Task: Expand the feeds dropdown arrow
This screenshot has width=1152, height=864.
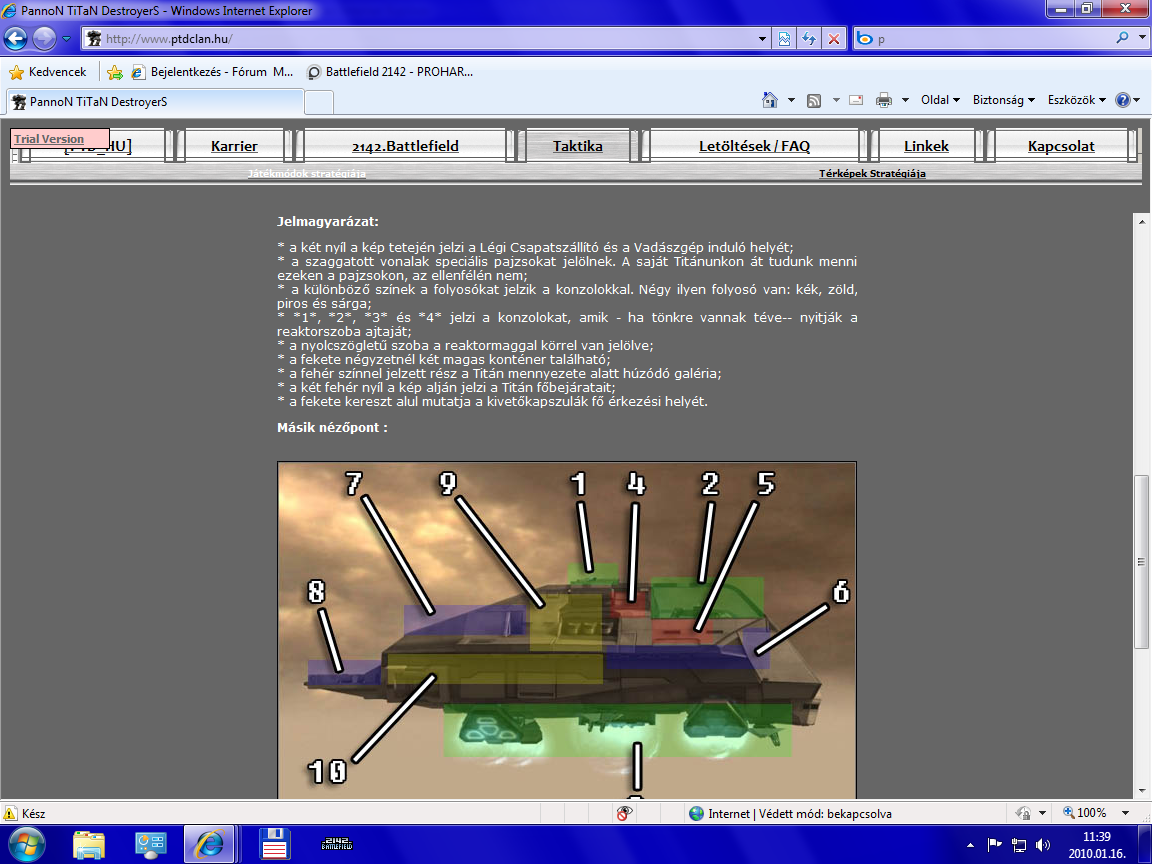Action: point(835,100)
